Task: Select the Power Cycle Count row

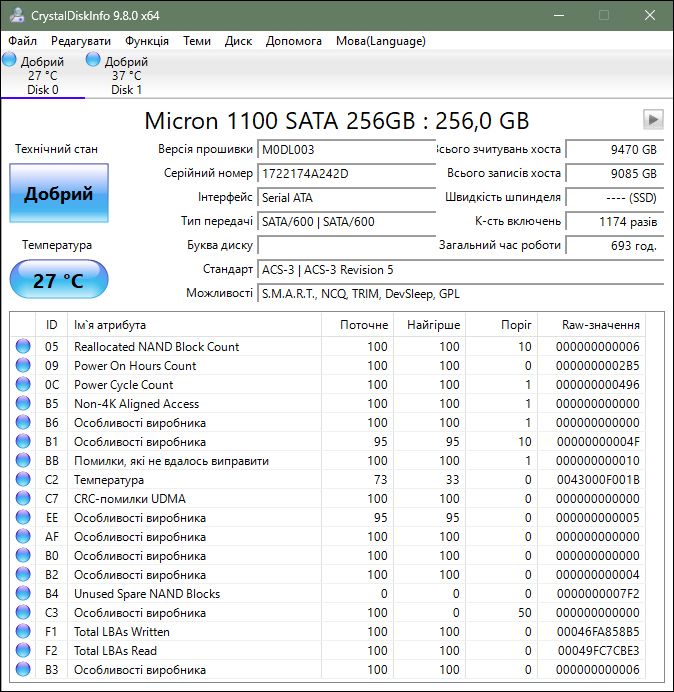Action: tap(328, 384)
